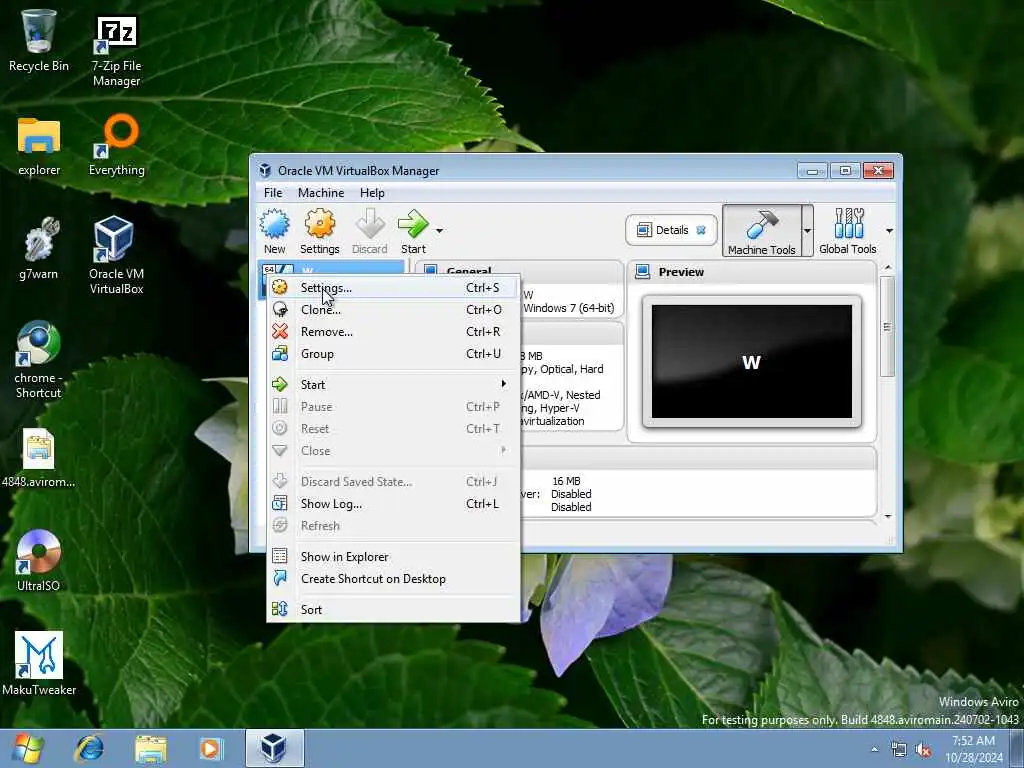Viewport: 1024px width, 768px height.
Task: Choose Clone... in the context menu
Action: click(394, 310)
